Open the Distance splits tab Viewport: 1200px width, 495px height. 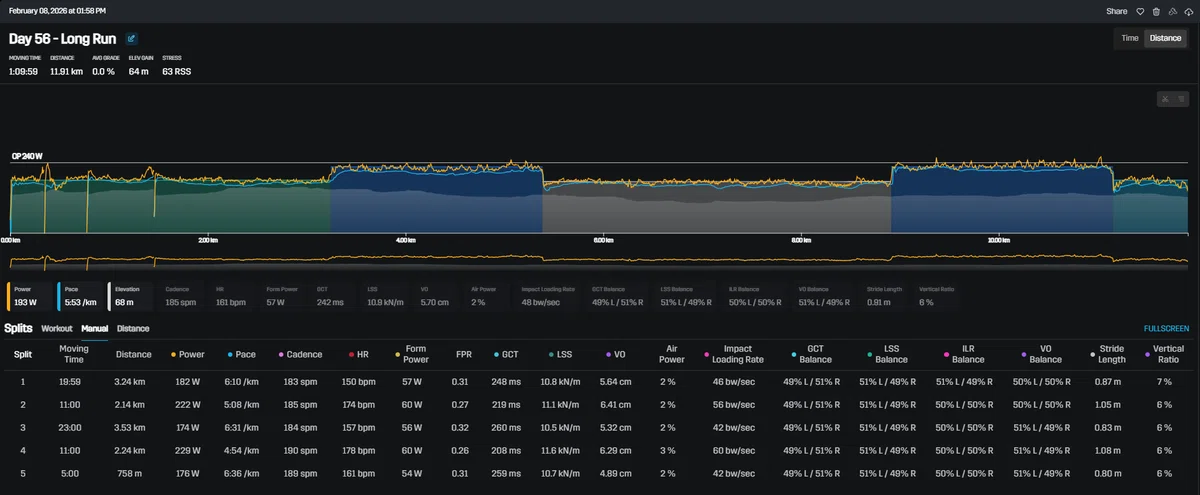click(133, 328)
